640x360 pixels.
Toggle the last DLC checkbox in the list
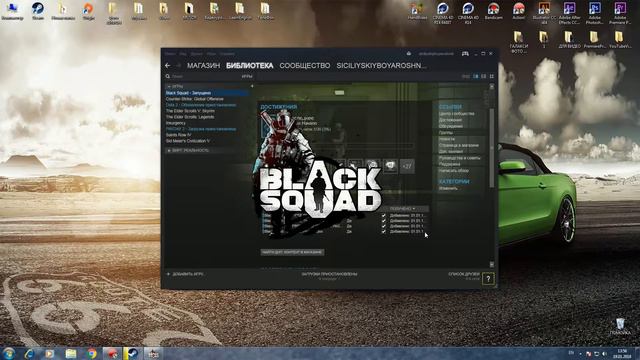pyautogui.click(x=384, y=231)
